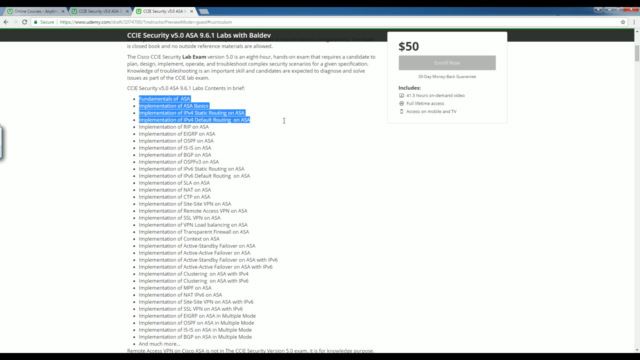Click the page vertical scrollbar thumb
This screenshot has width=640, height=360.
[x=637, y=53]
